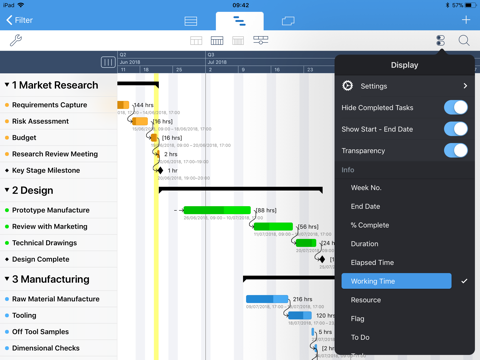Viewport: 480px width, 360px height.
Task: Open Settings in Display panel
Action: (x=405, y=86)
